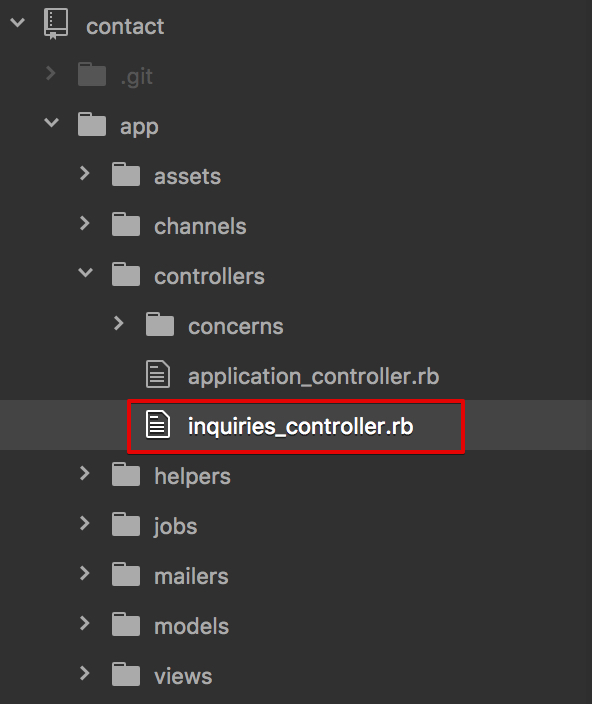The image size is (592, 704).
Task: Expand the .git folder chevron
Action: pos(51,73)
